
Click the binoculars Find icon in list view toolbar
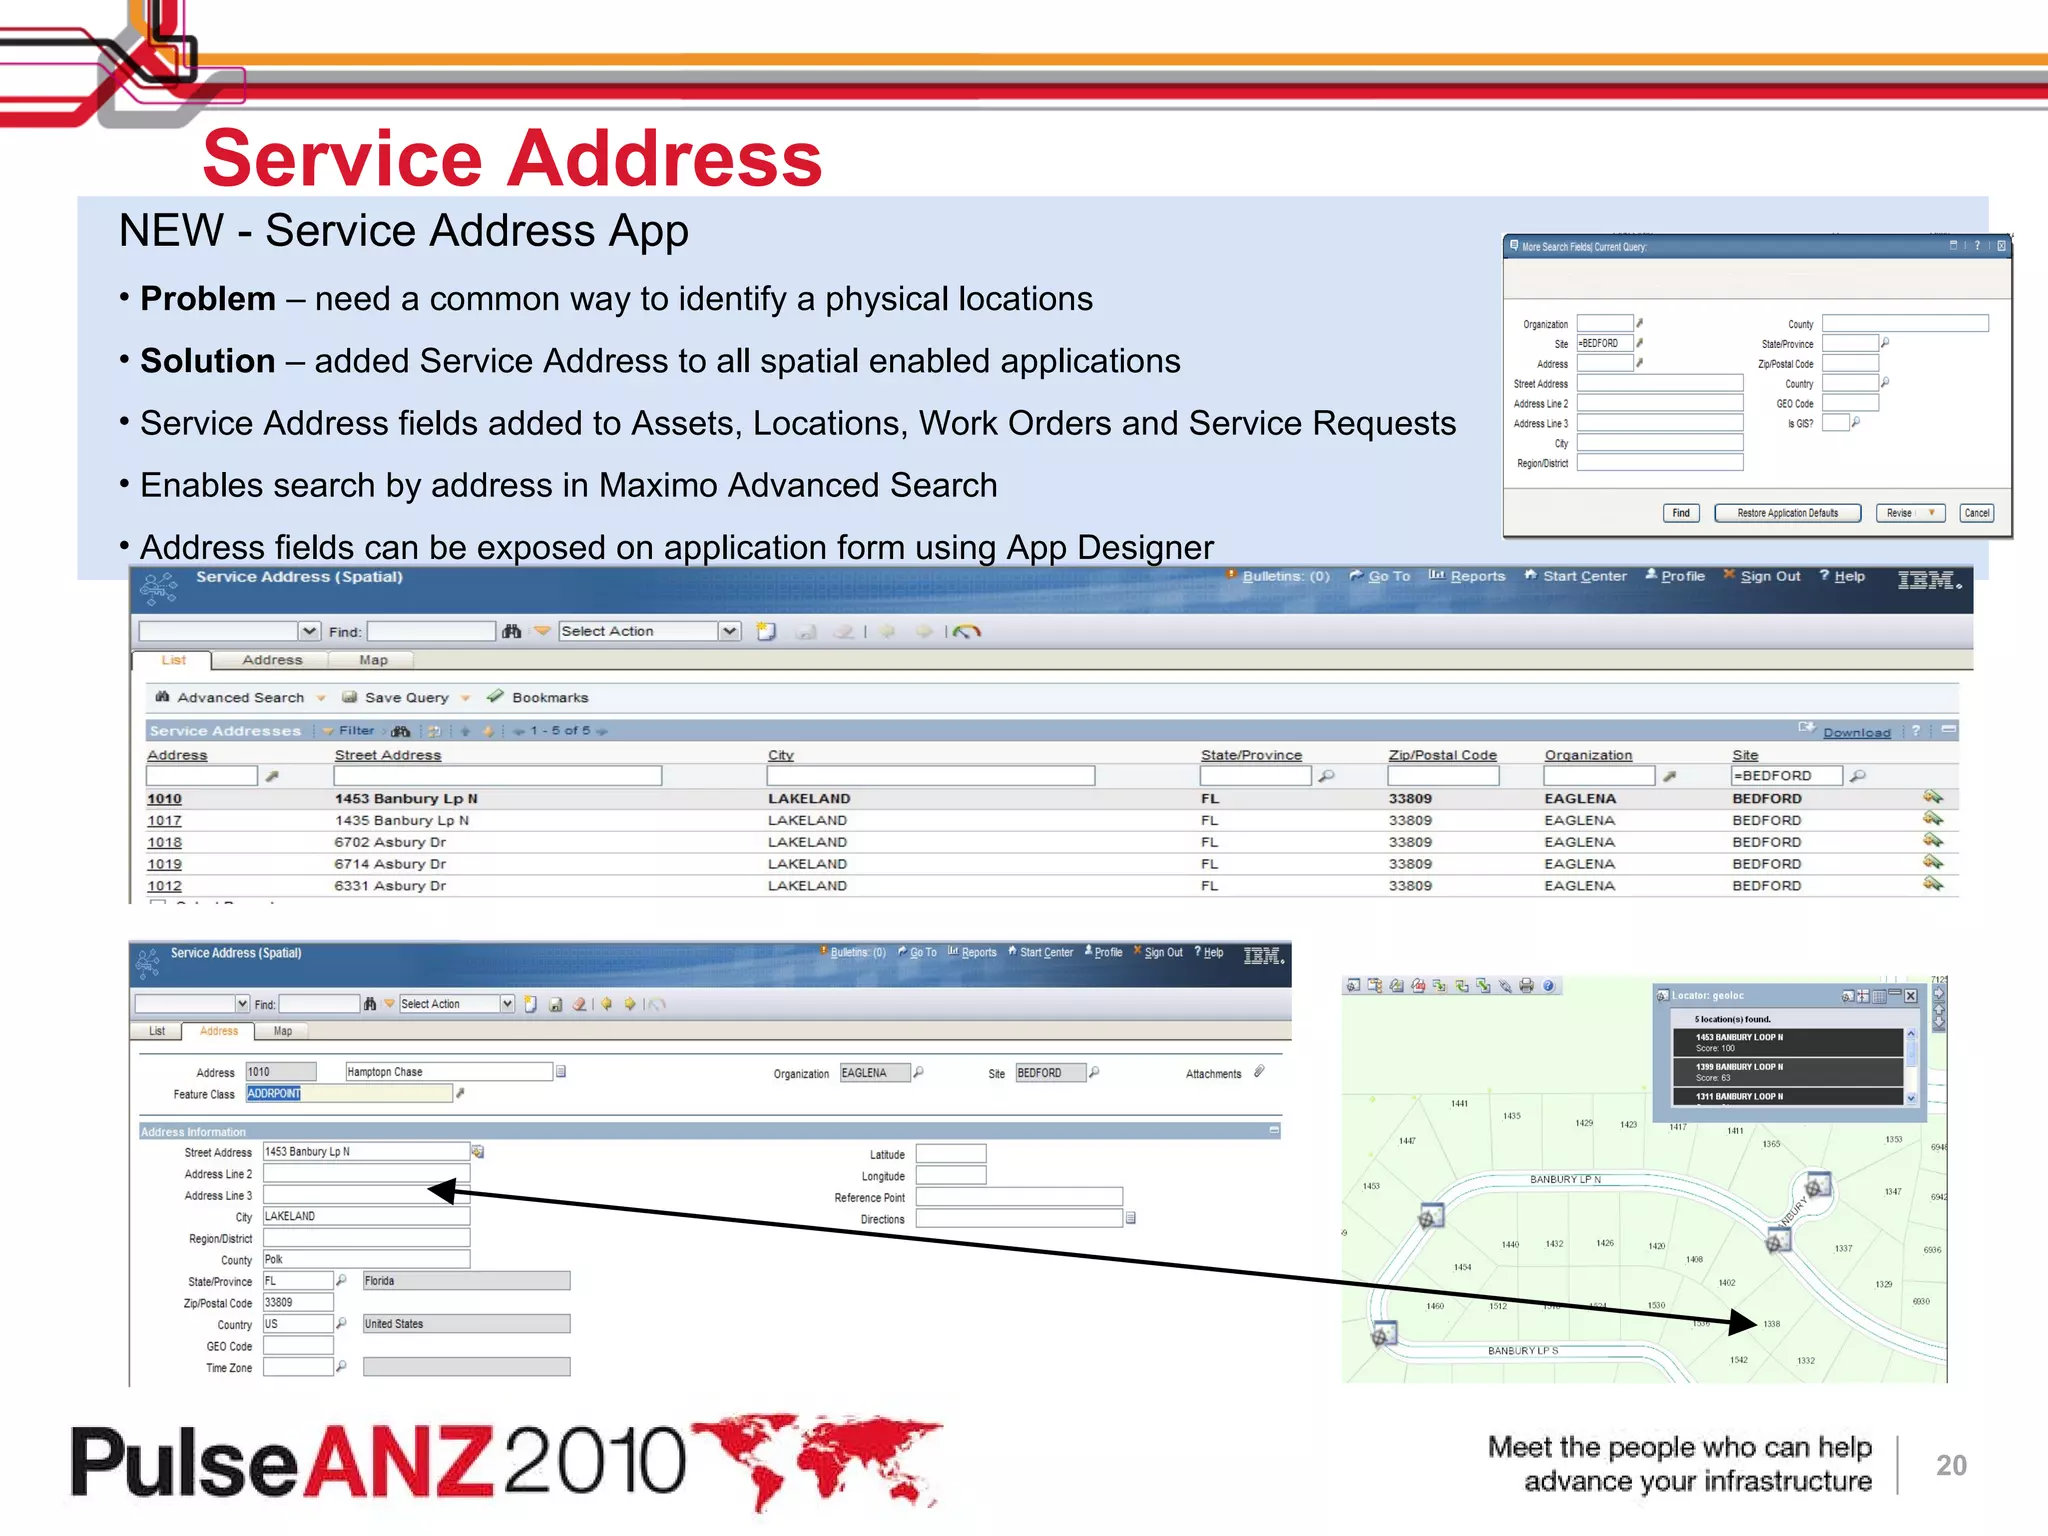[512, 631]
